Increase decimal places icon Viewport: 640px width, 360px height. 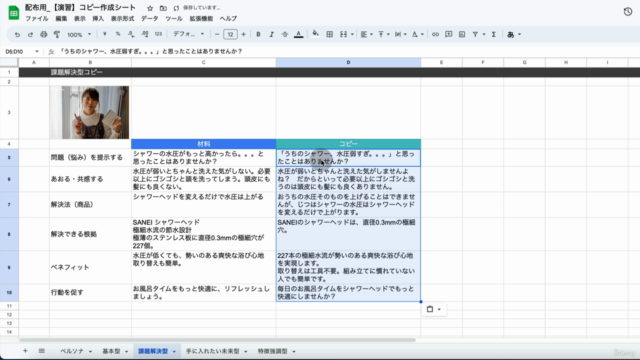(145, 34)
